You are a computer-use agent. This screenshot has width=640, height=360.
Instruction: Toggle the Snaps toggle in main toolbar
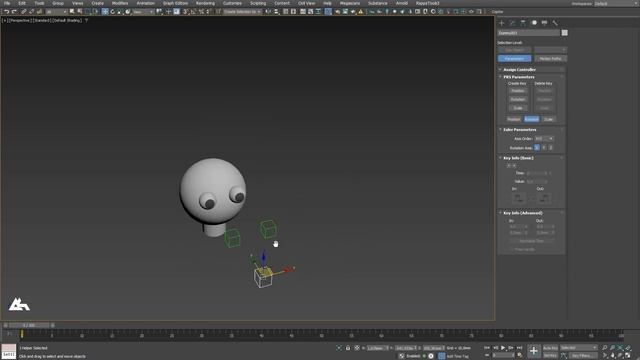[x=185, y=12]
